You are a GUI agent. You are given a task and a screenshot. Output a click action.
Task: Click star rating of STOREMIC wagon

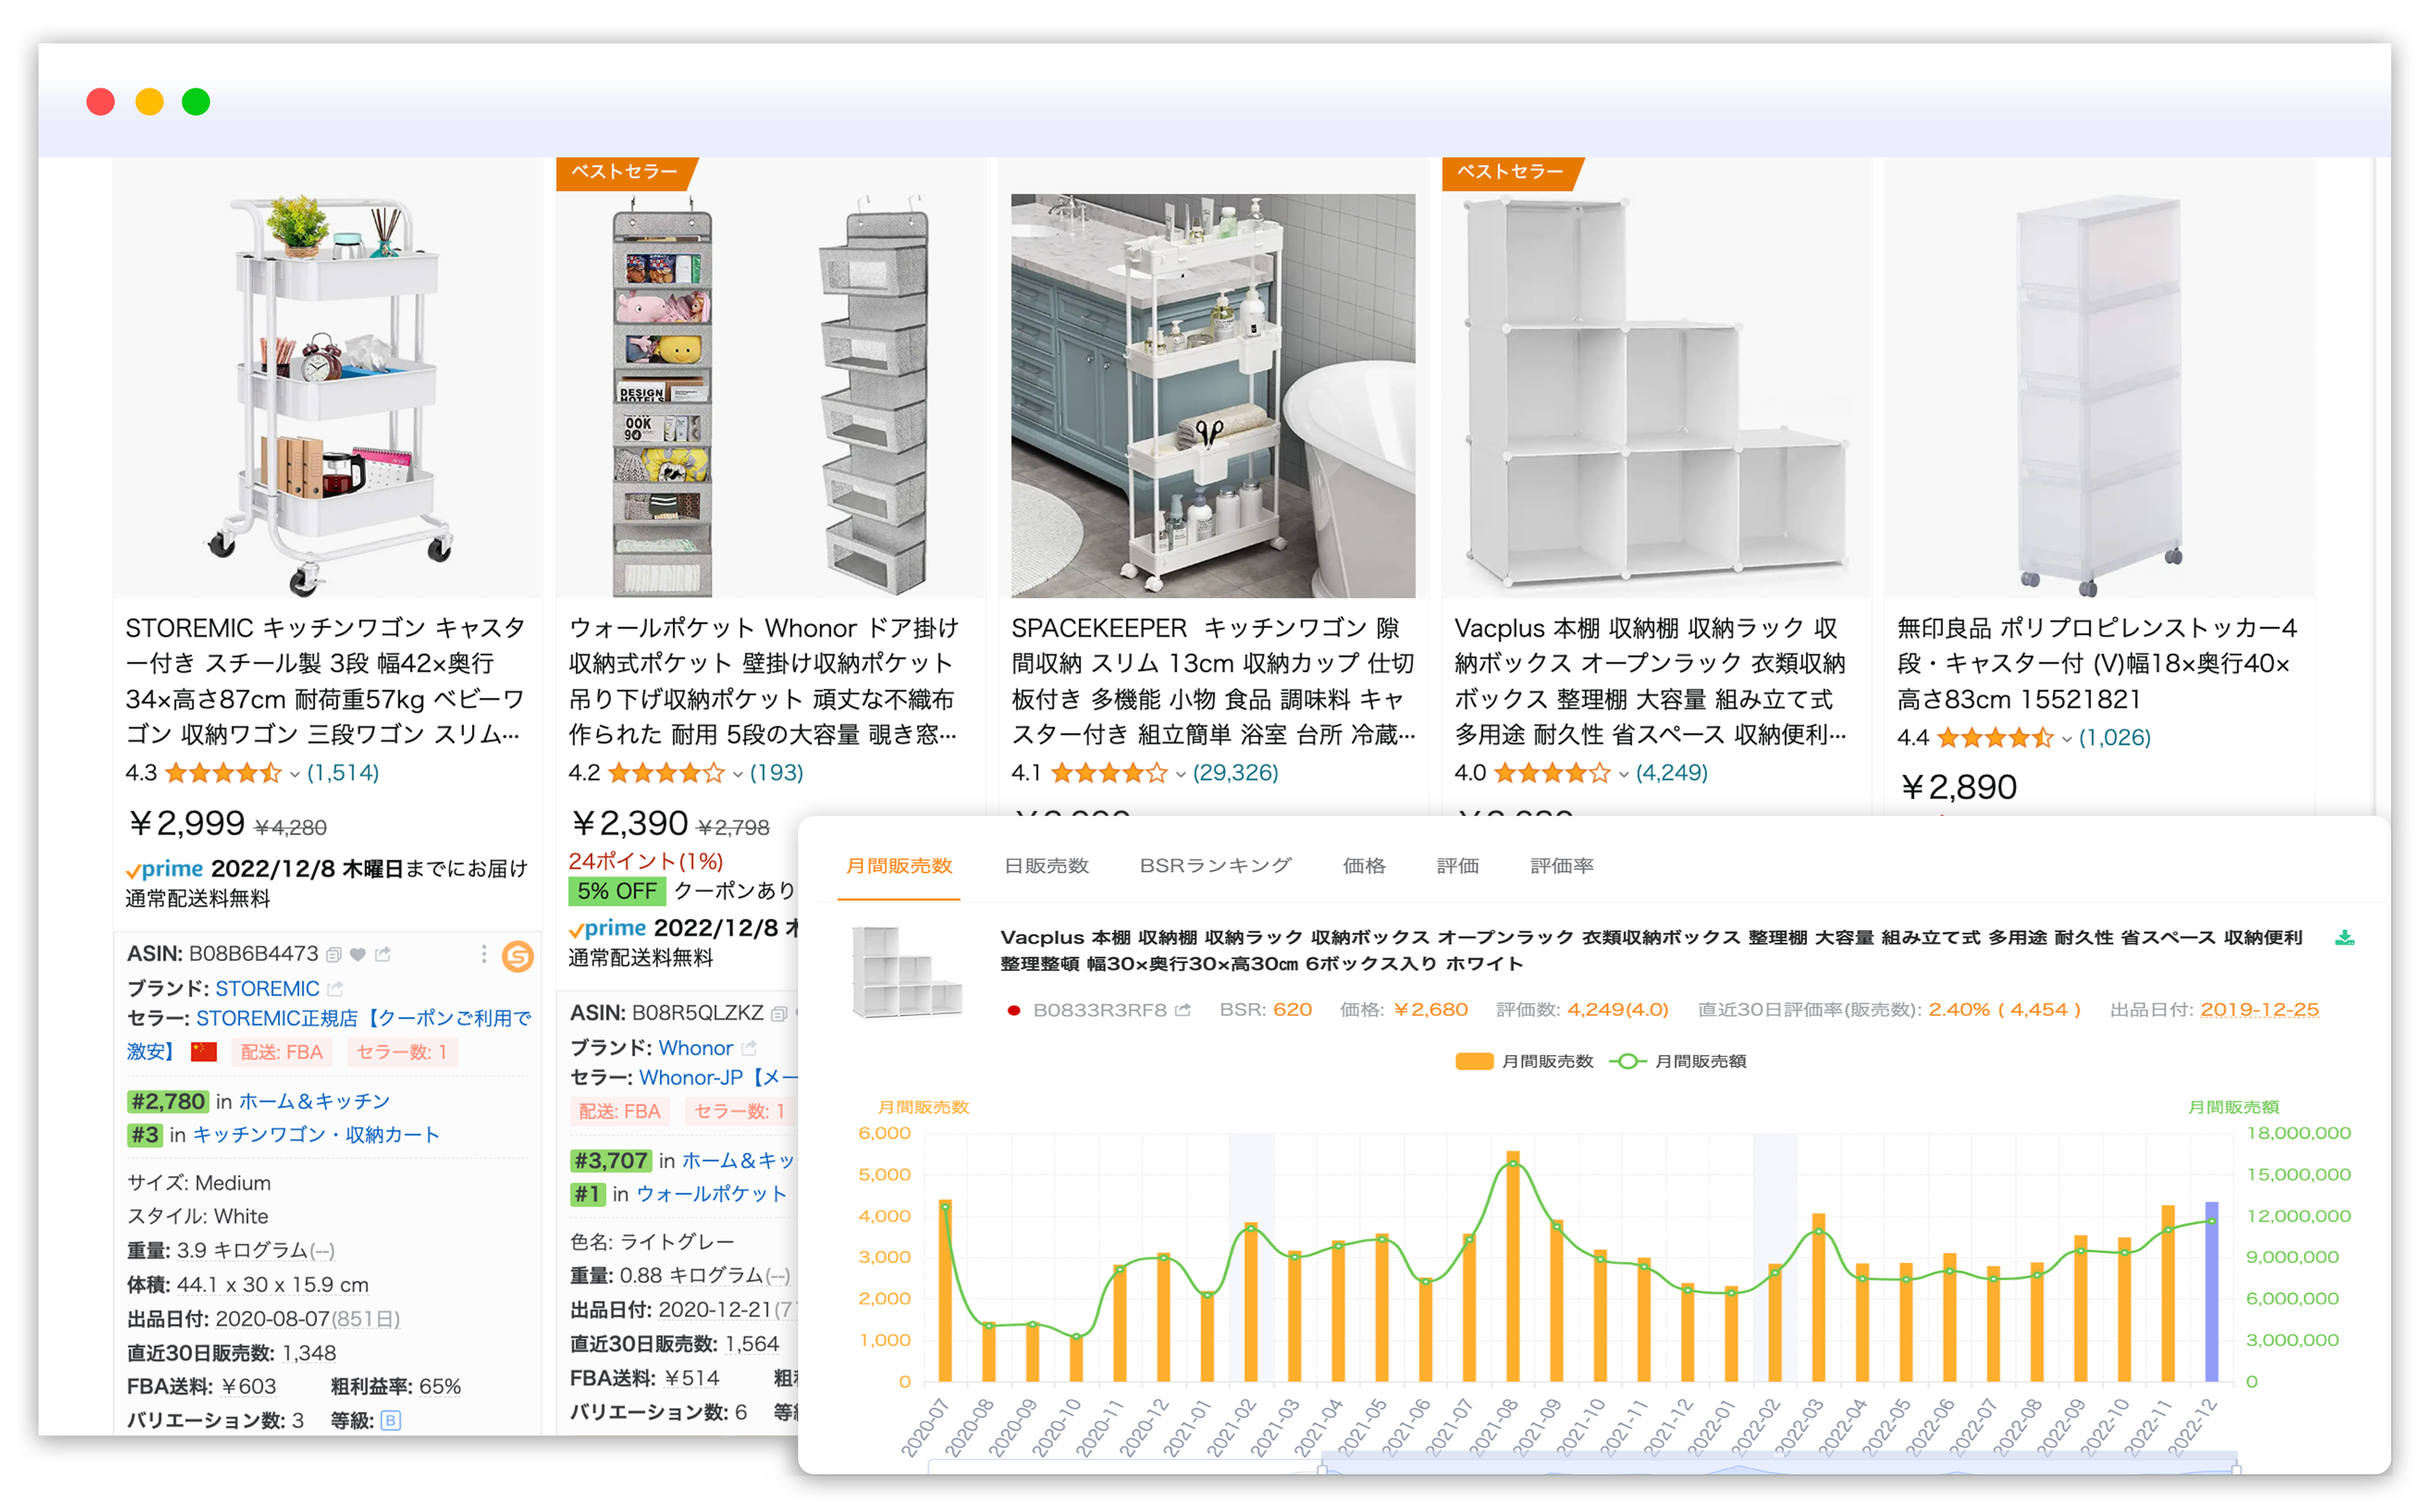223,772
